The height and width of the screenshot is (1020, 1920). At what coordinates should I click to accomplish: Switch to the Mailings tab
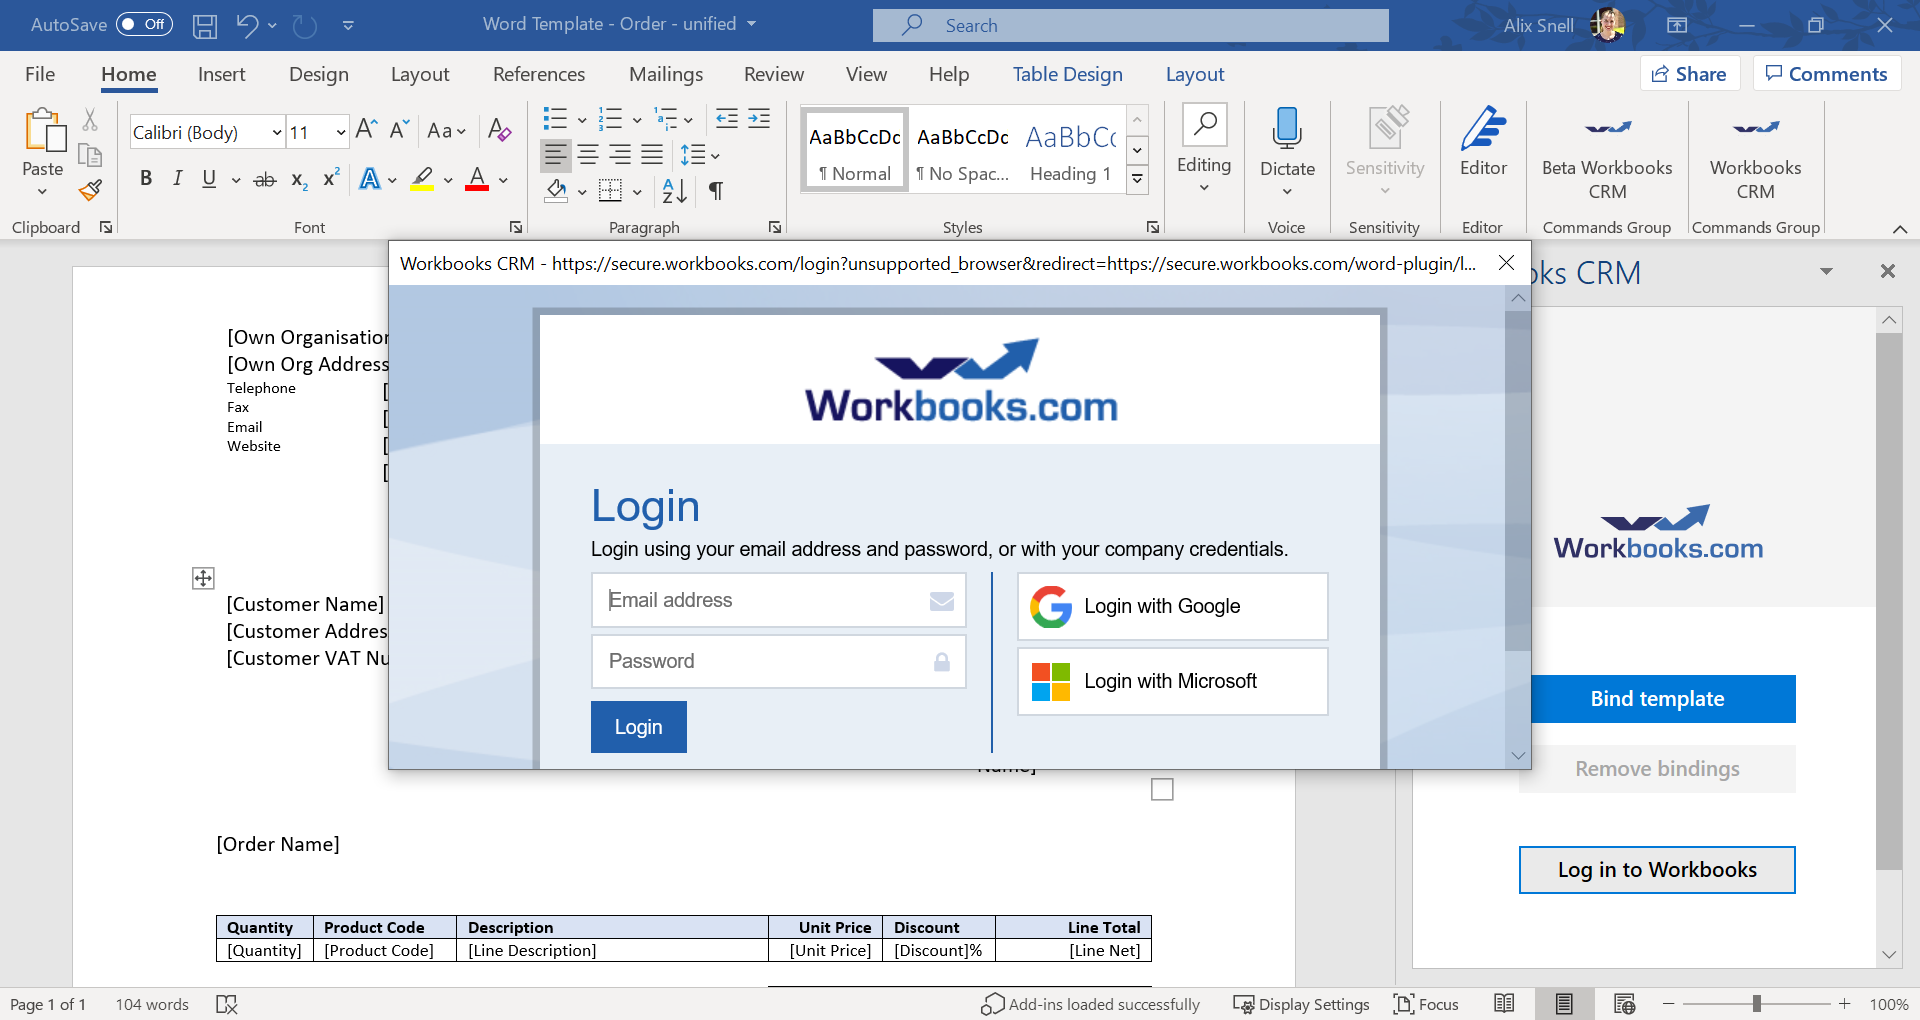pyautogui.click(x=666, y=74)
